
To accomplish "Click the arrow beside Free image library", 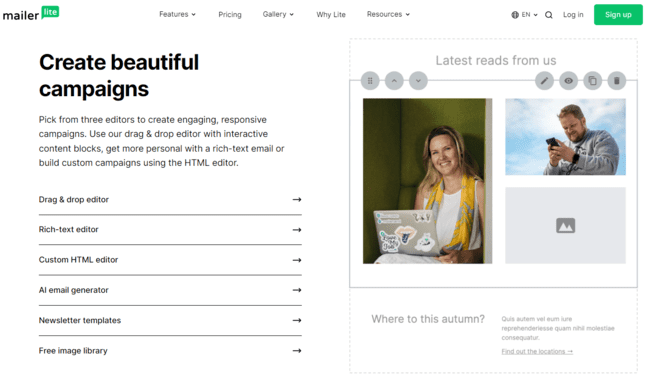I will [x=297, y=350].
